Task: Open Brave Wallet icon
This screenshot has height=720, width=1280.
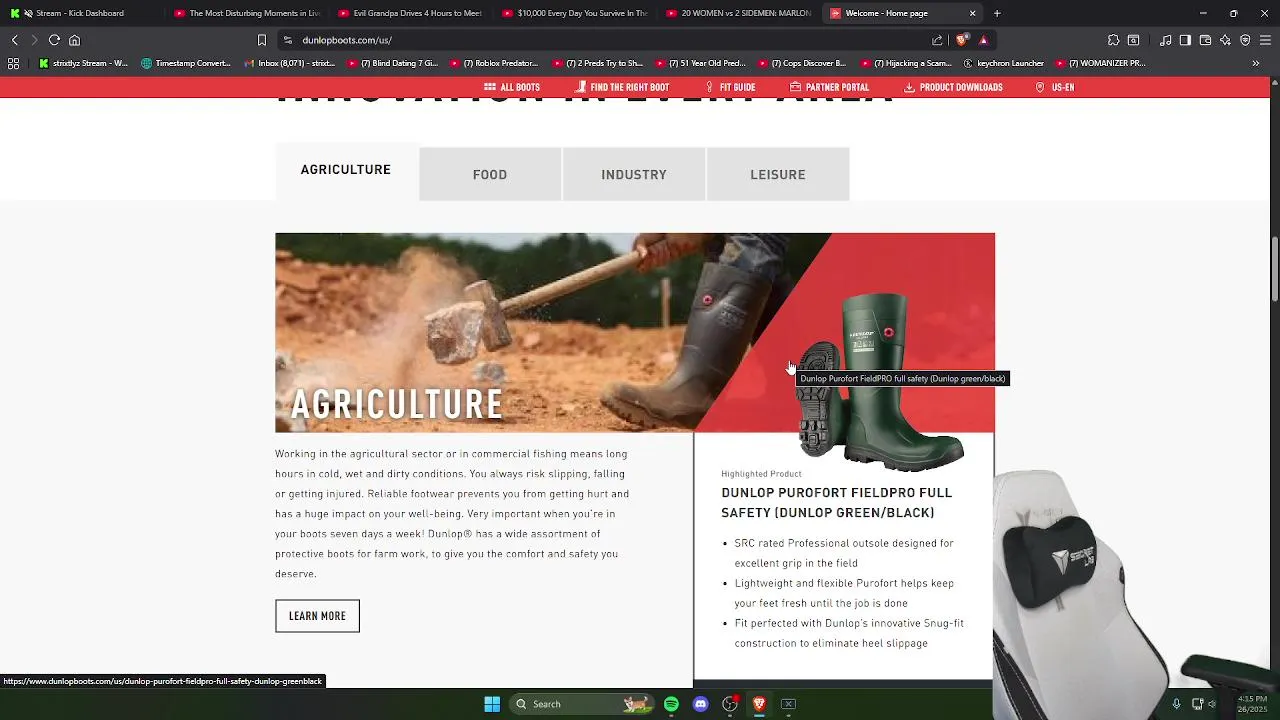Action: tap(1205, 40)
